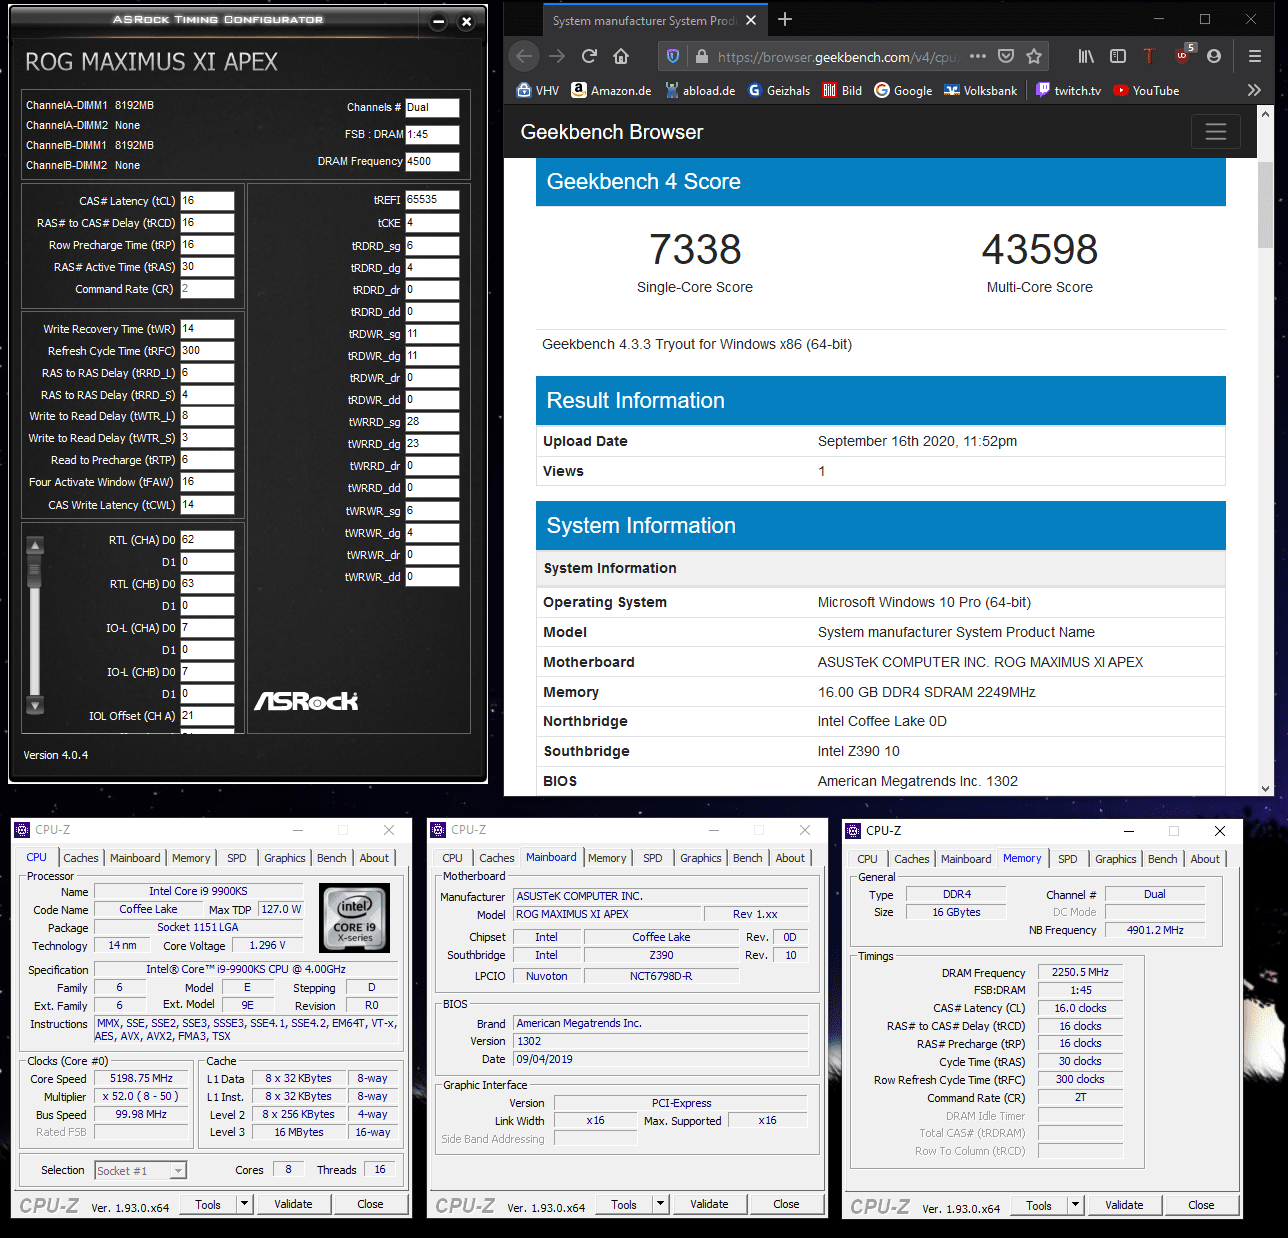Click the tREFI value field
This screenshot has height=1238, width=1288.
click(x=432, y=200)
